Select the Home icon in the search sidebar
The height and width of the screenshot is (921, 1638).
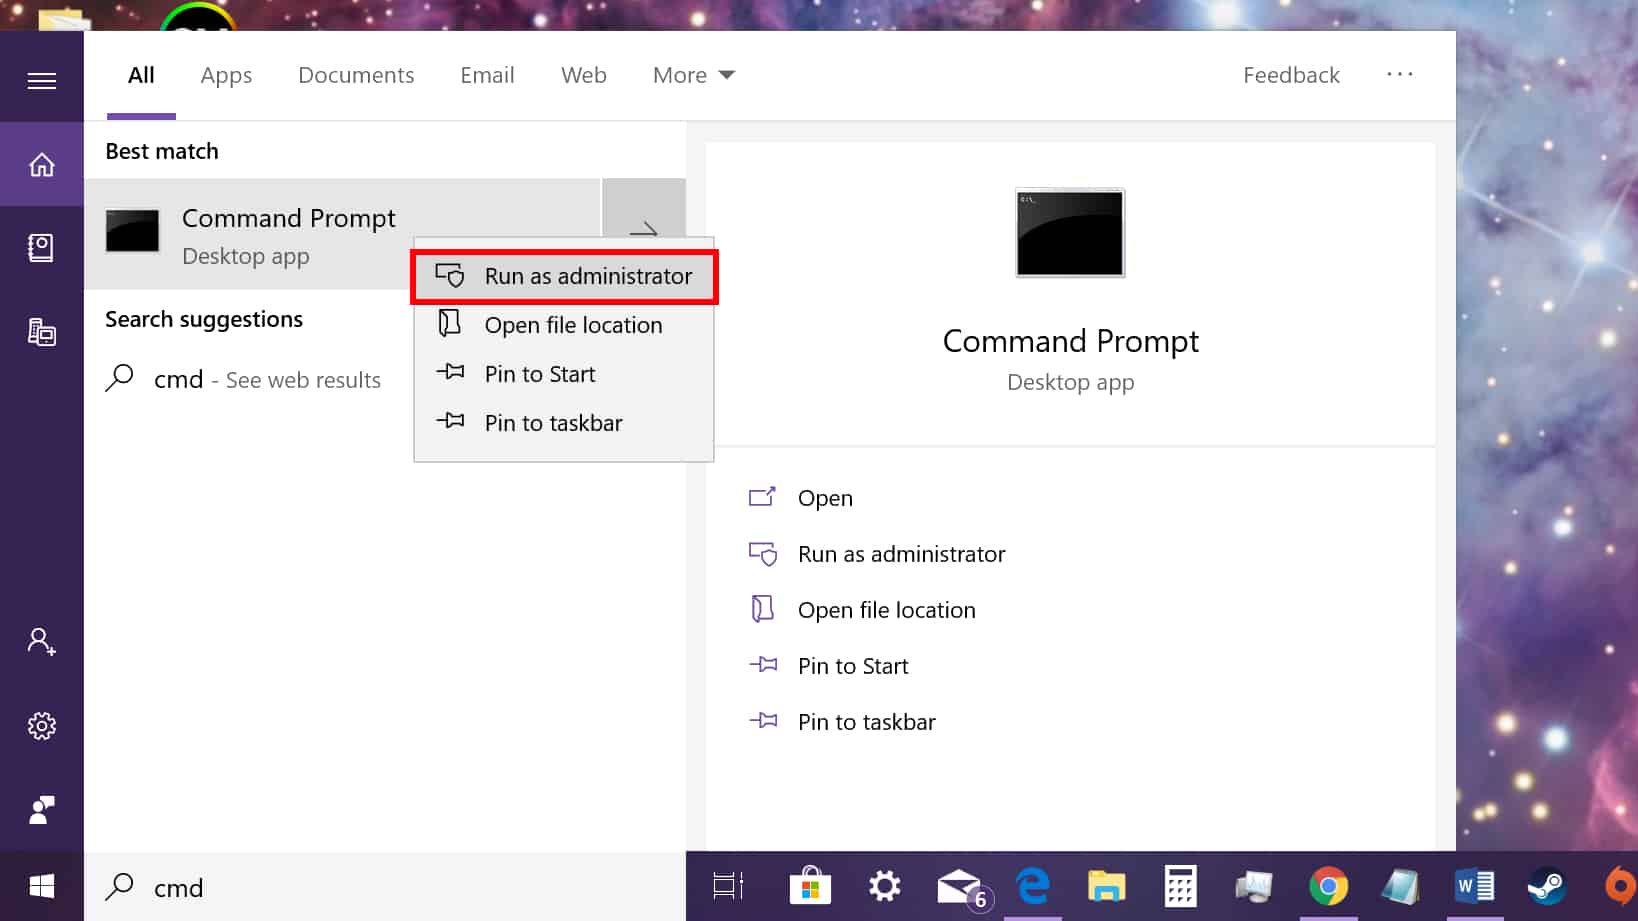click(x=42, y=164)
